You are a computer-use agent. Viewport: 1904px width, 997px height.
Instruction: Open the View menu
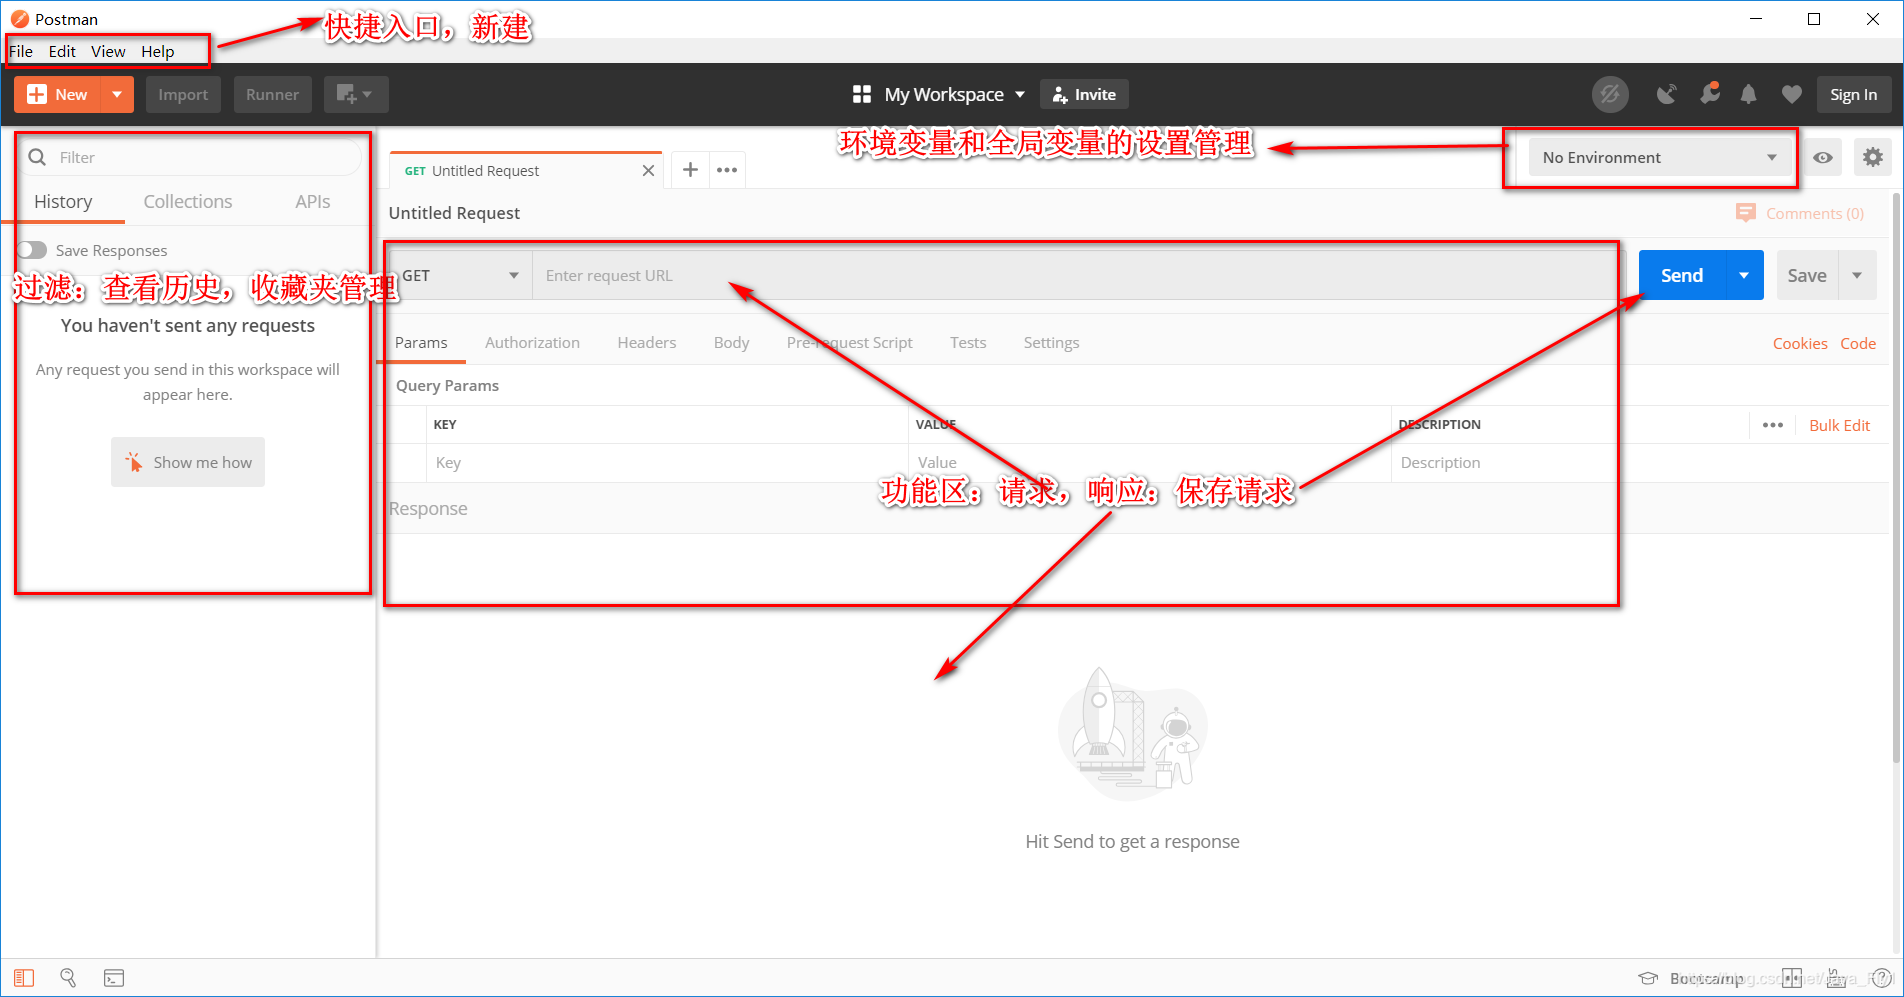[x=108, y=51]
